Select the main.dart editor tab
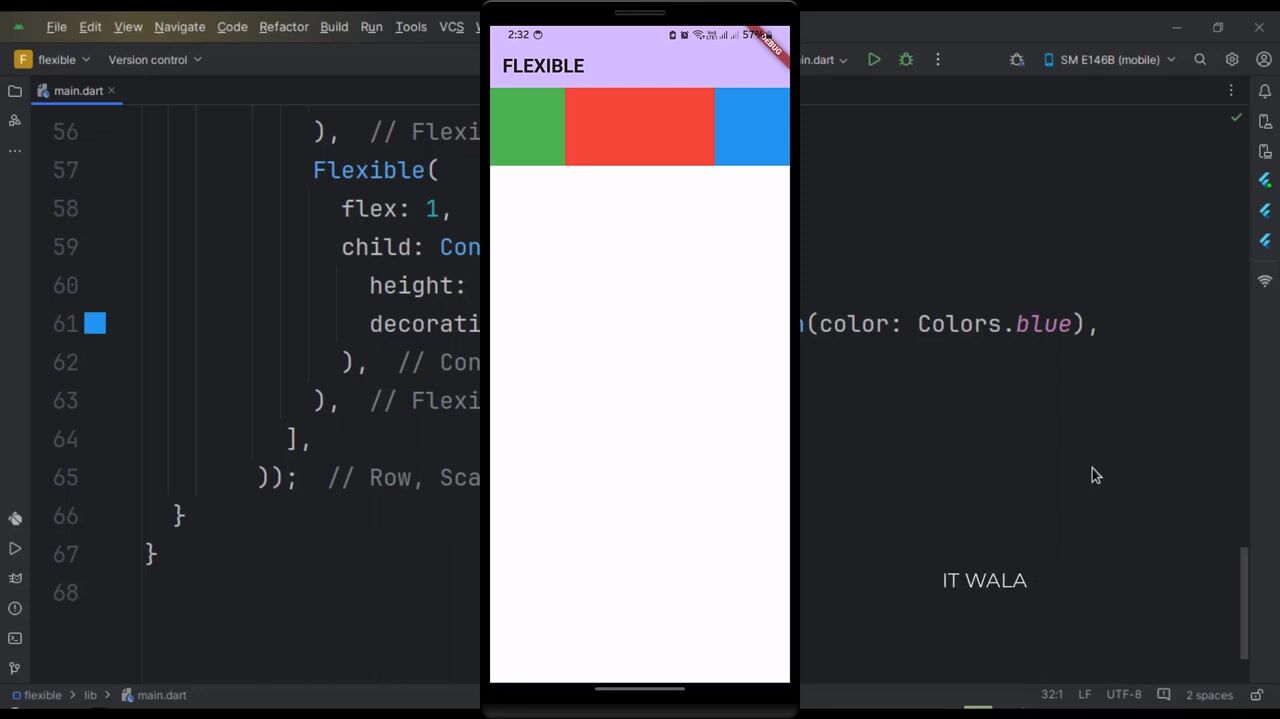Screen dimensions: 1280x719 click(x=77, y=91)
